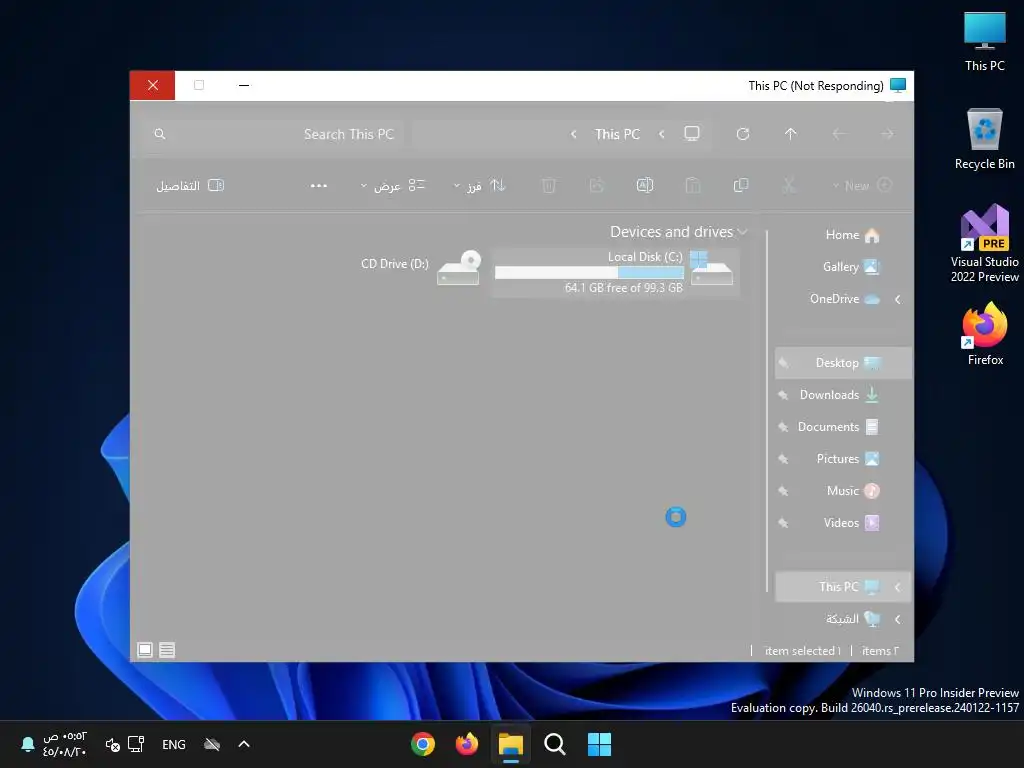Show hidden tray icons chevron
This screenshot has width=1024, height=768.
[x=244, y=744]
